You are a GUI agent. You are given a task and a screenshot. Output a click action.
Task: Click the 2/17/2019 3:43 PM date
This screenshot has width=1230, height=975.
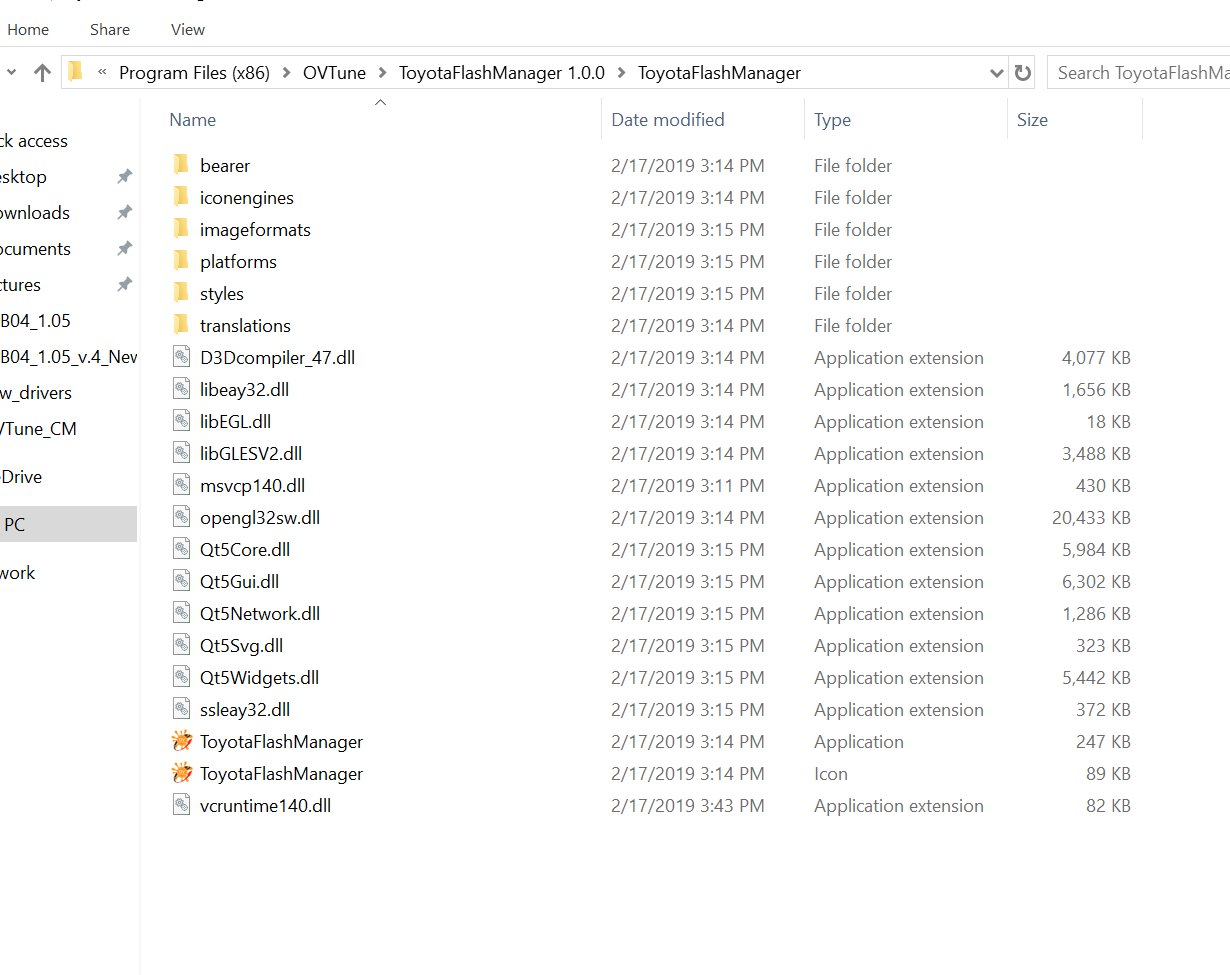[x=688, y=805]
